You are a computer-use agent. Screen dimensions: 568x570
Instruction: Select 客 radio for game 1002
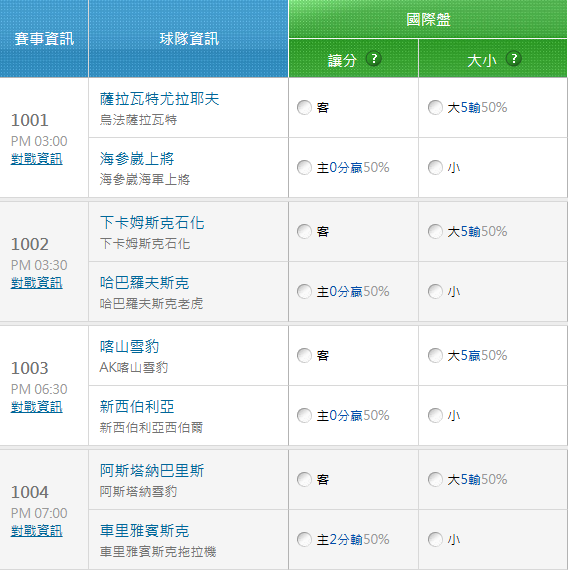(x=304, y=231)
